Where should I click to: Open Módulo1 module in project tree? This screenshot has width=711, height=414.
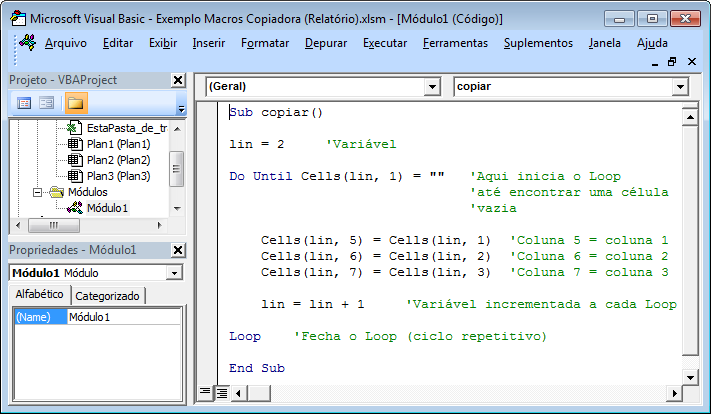tap(107, 208)
